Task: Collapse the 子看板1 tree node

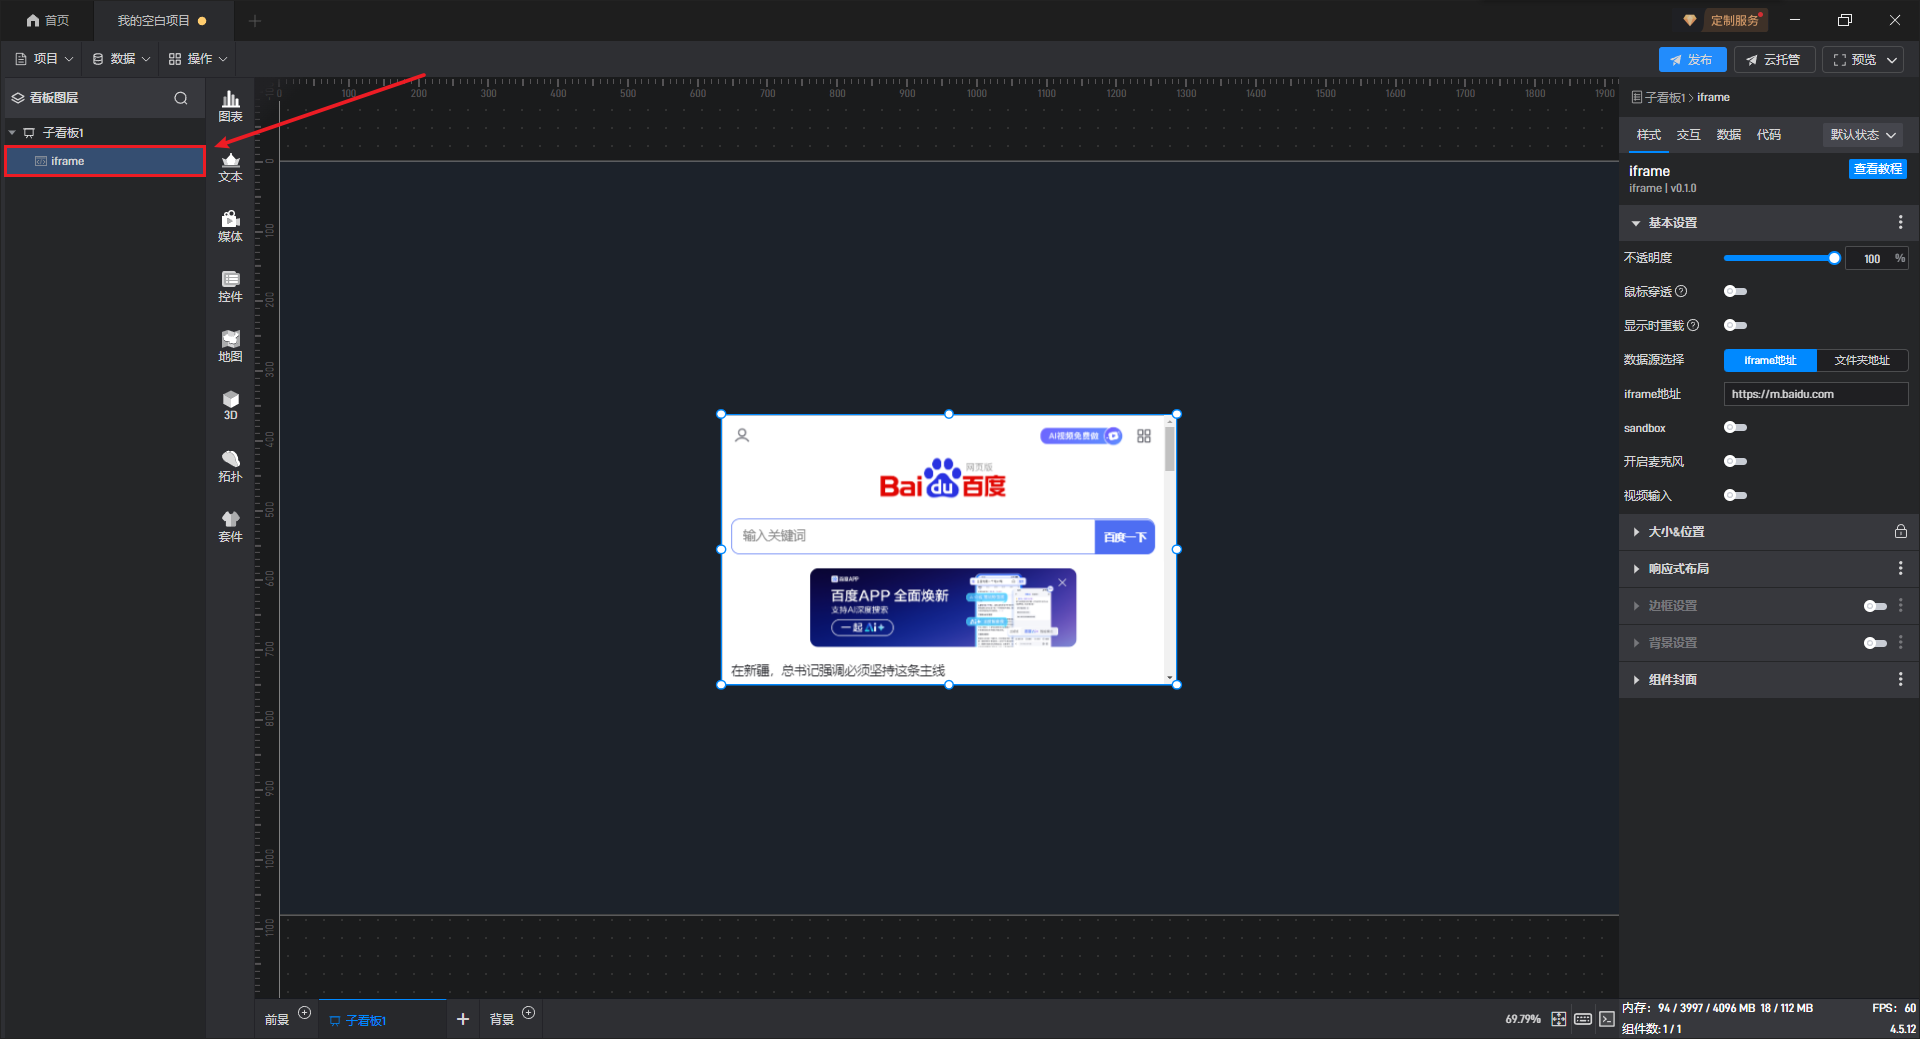Action: coord(12,133)
